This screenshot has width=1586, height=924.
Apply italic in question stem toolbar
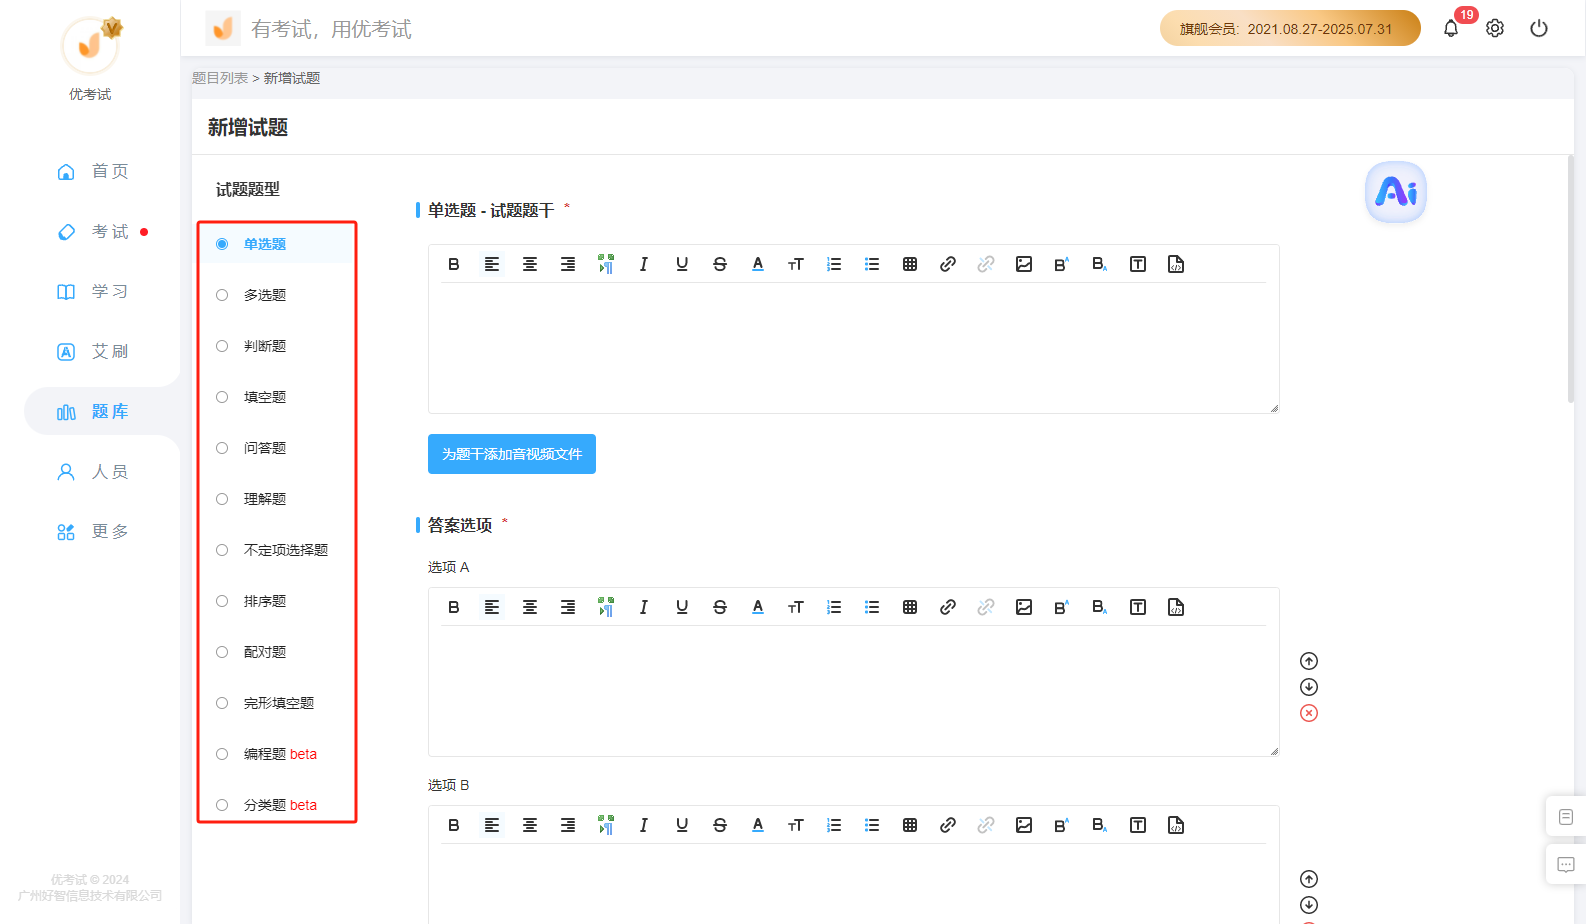644,264
